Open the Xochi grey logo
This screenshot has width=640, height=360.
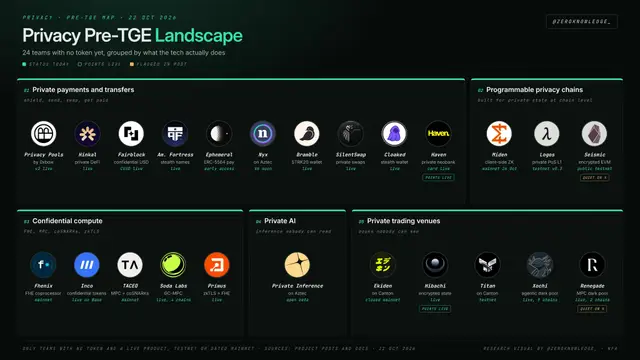click(540, 265)
